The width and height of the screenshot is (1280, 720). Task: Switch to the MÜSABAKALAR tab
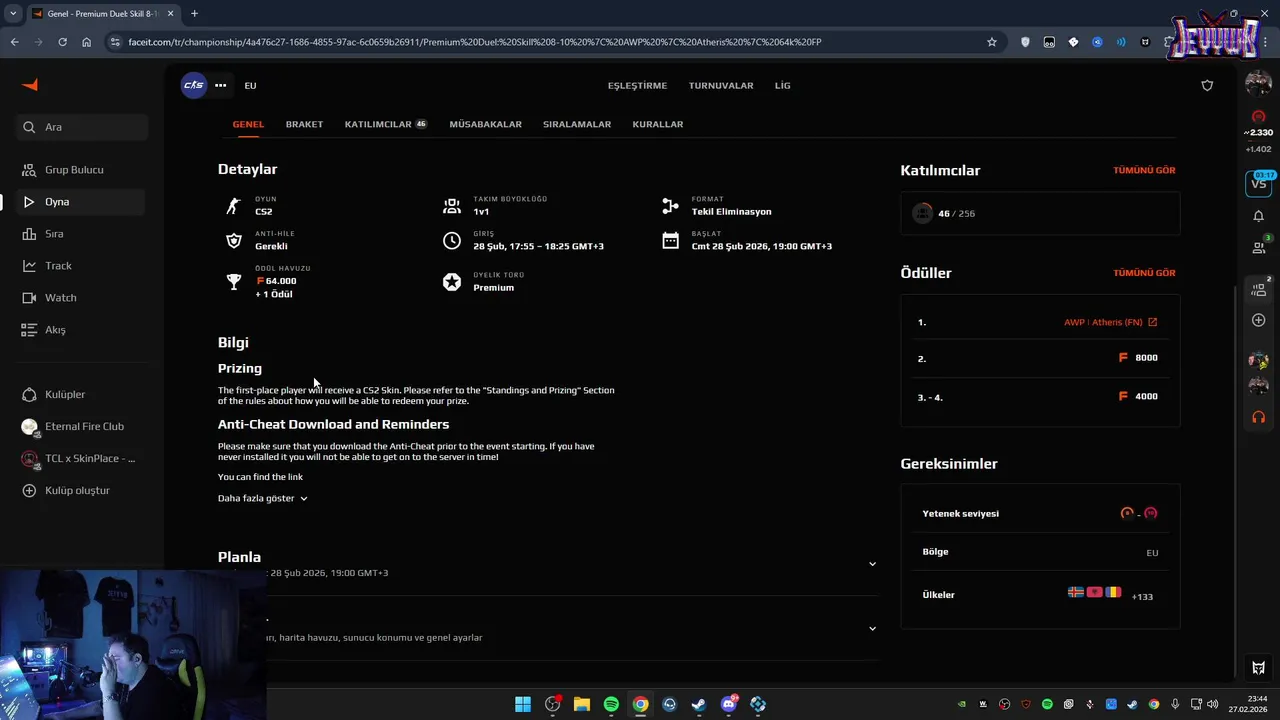click(485, 124)
